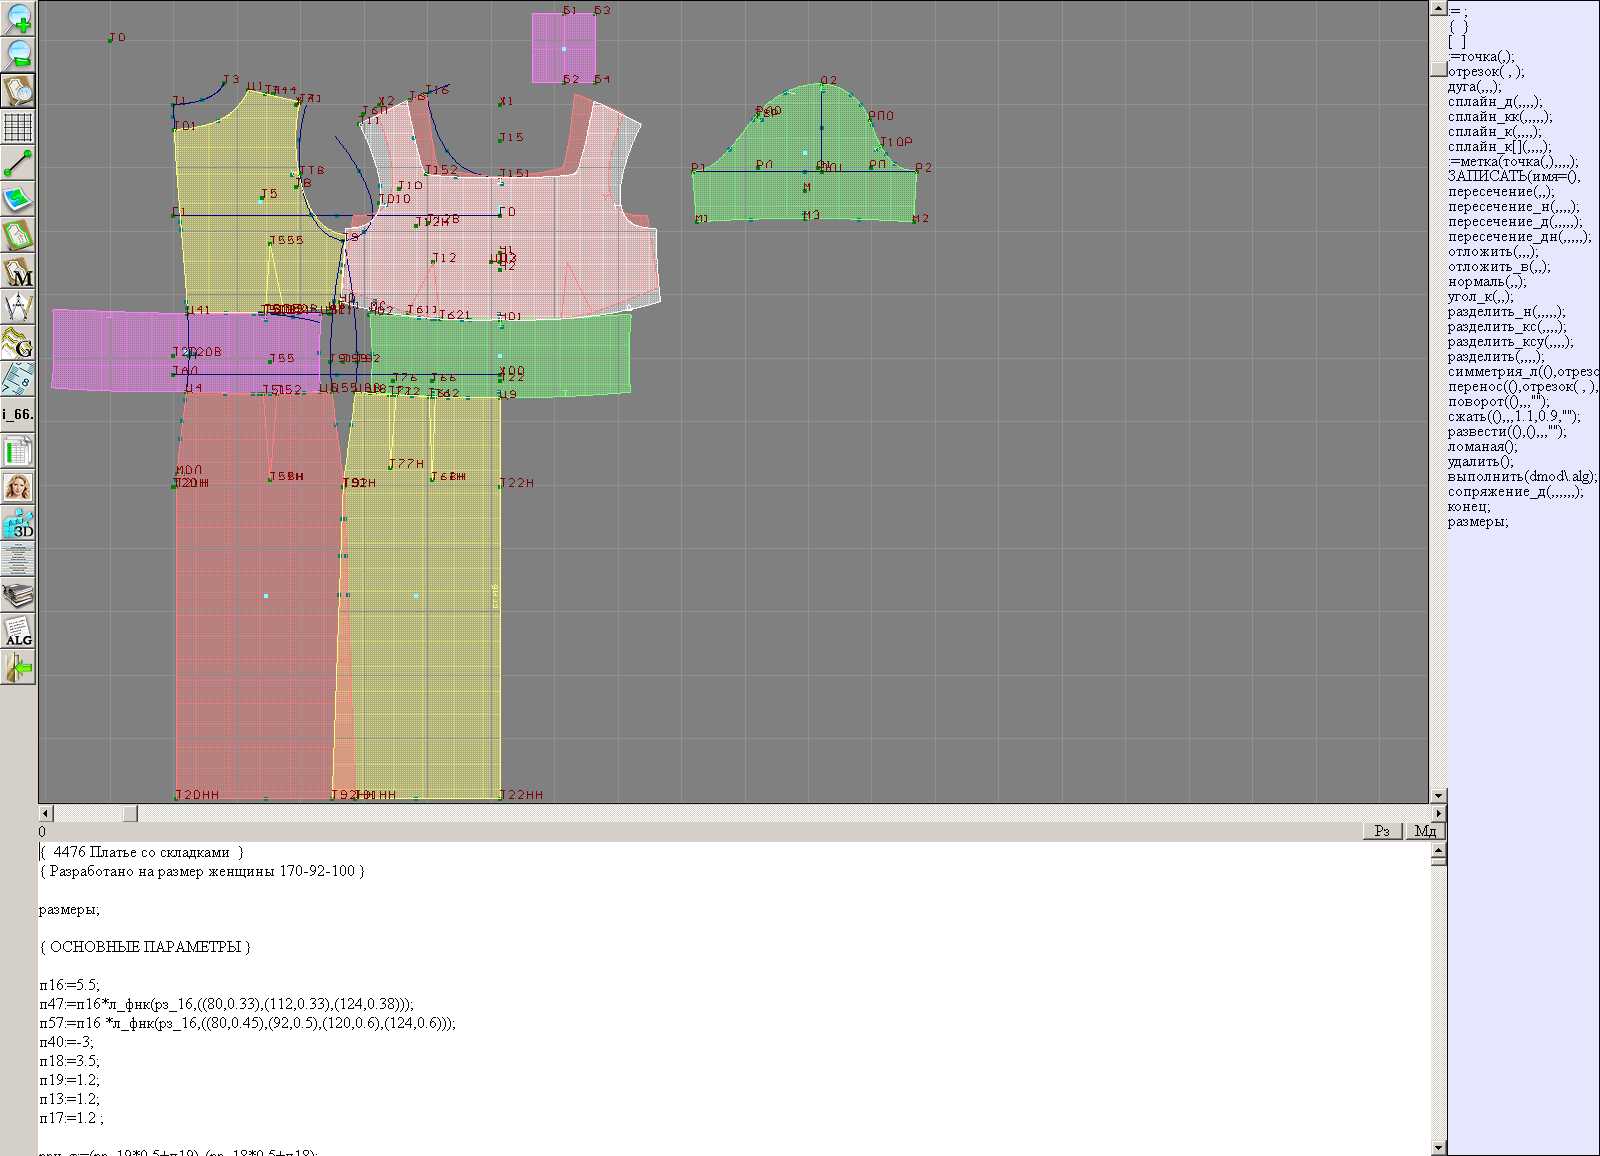This screenshot has width=1600, height=1156.
Task: Toggle the grid display icon
Action: pos(18,127)
